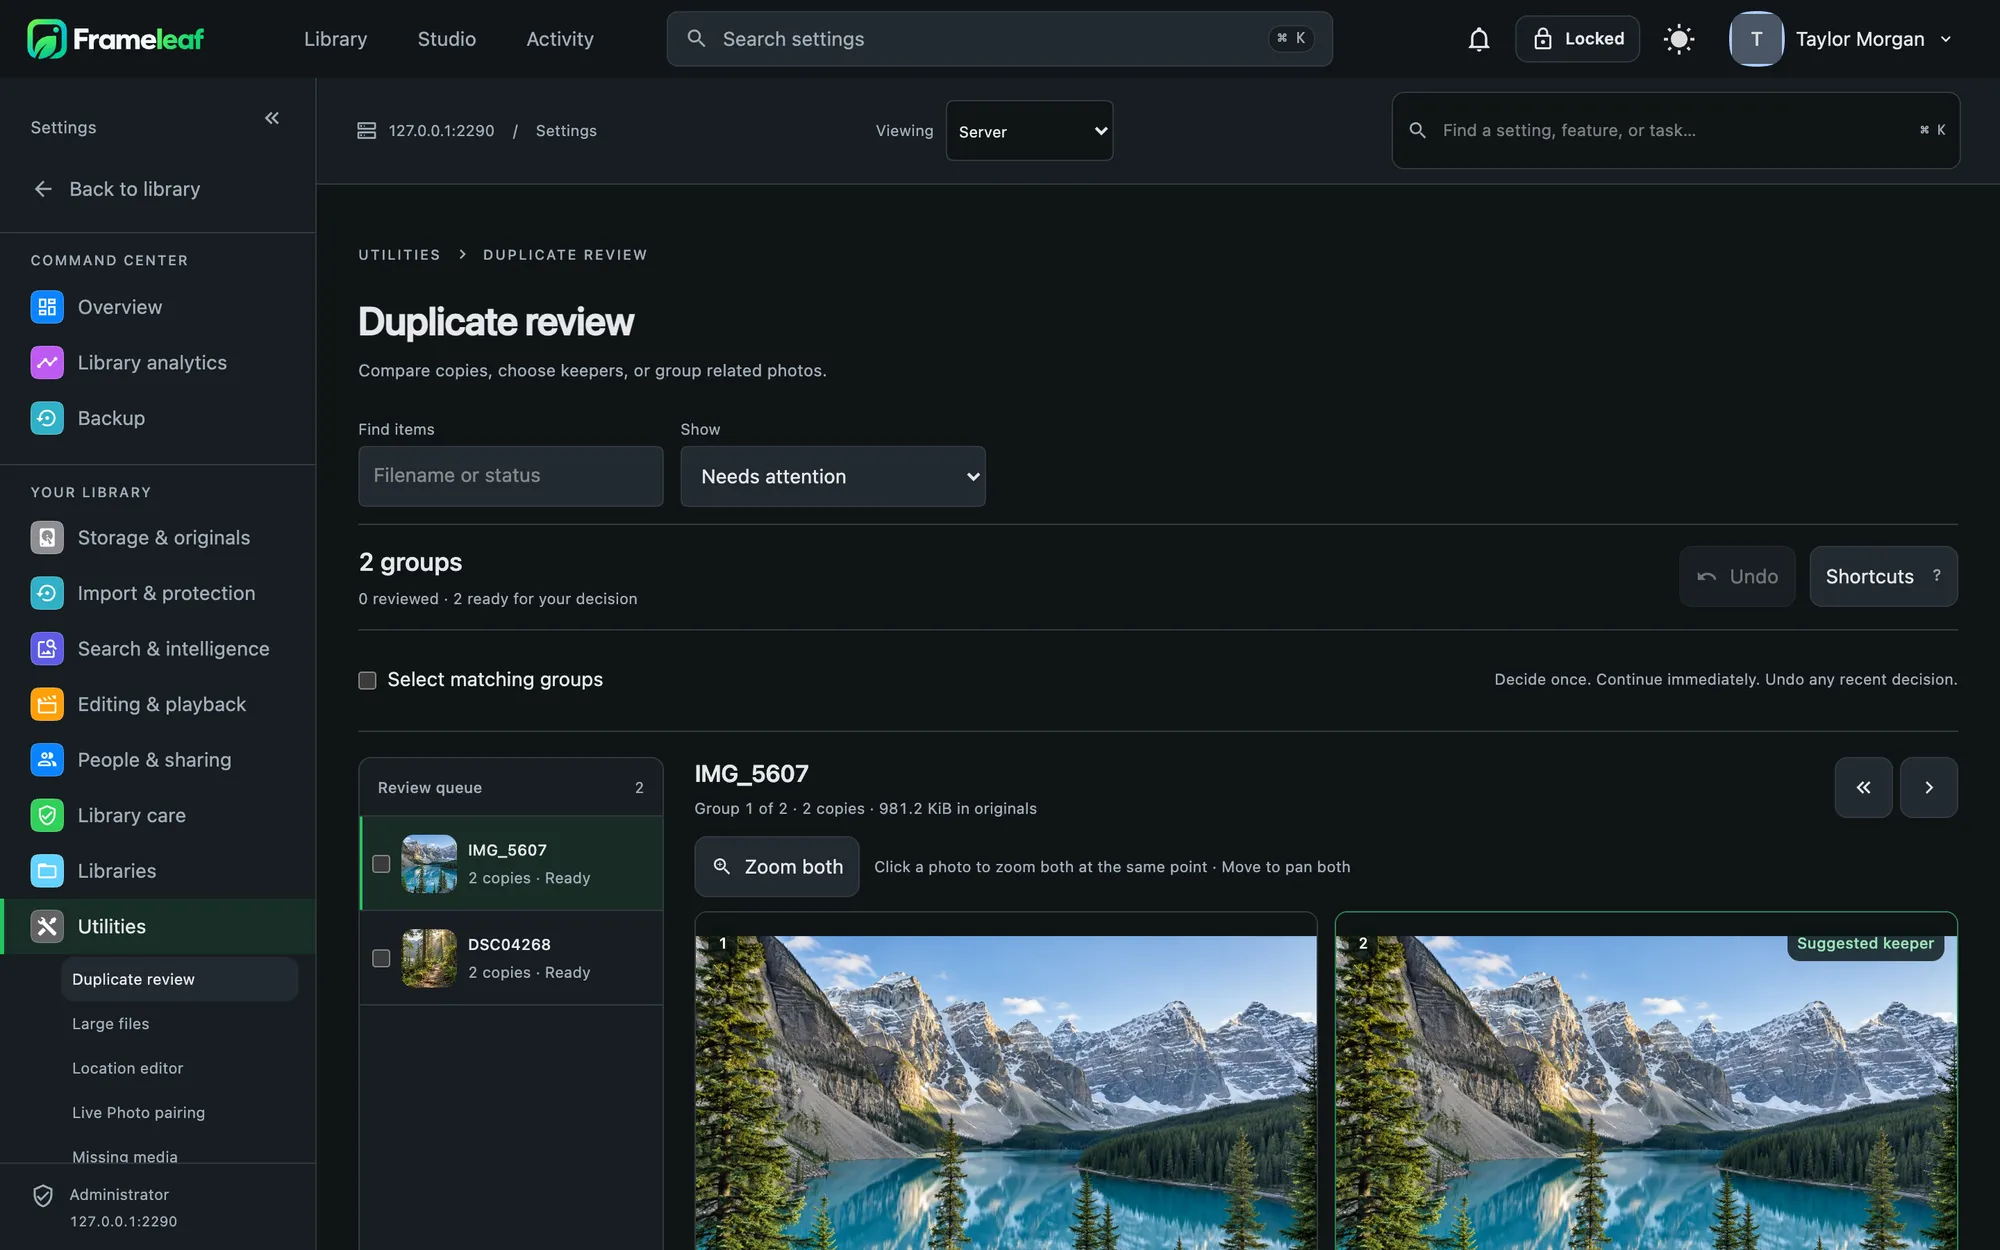Focus Find a setting, feature, or task field
The height and width of the screenshot is (1250, 2000).
click(1676, 131)
